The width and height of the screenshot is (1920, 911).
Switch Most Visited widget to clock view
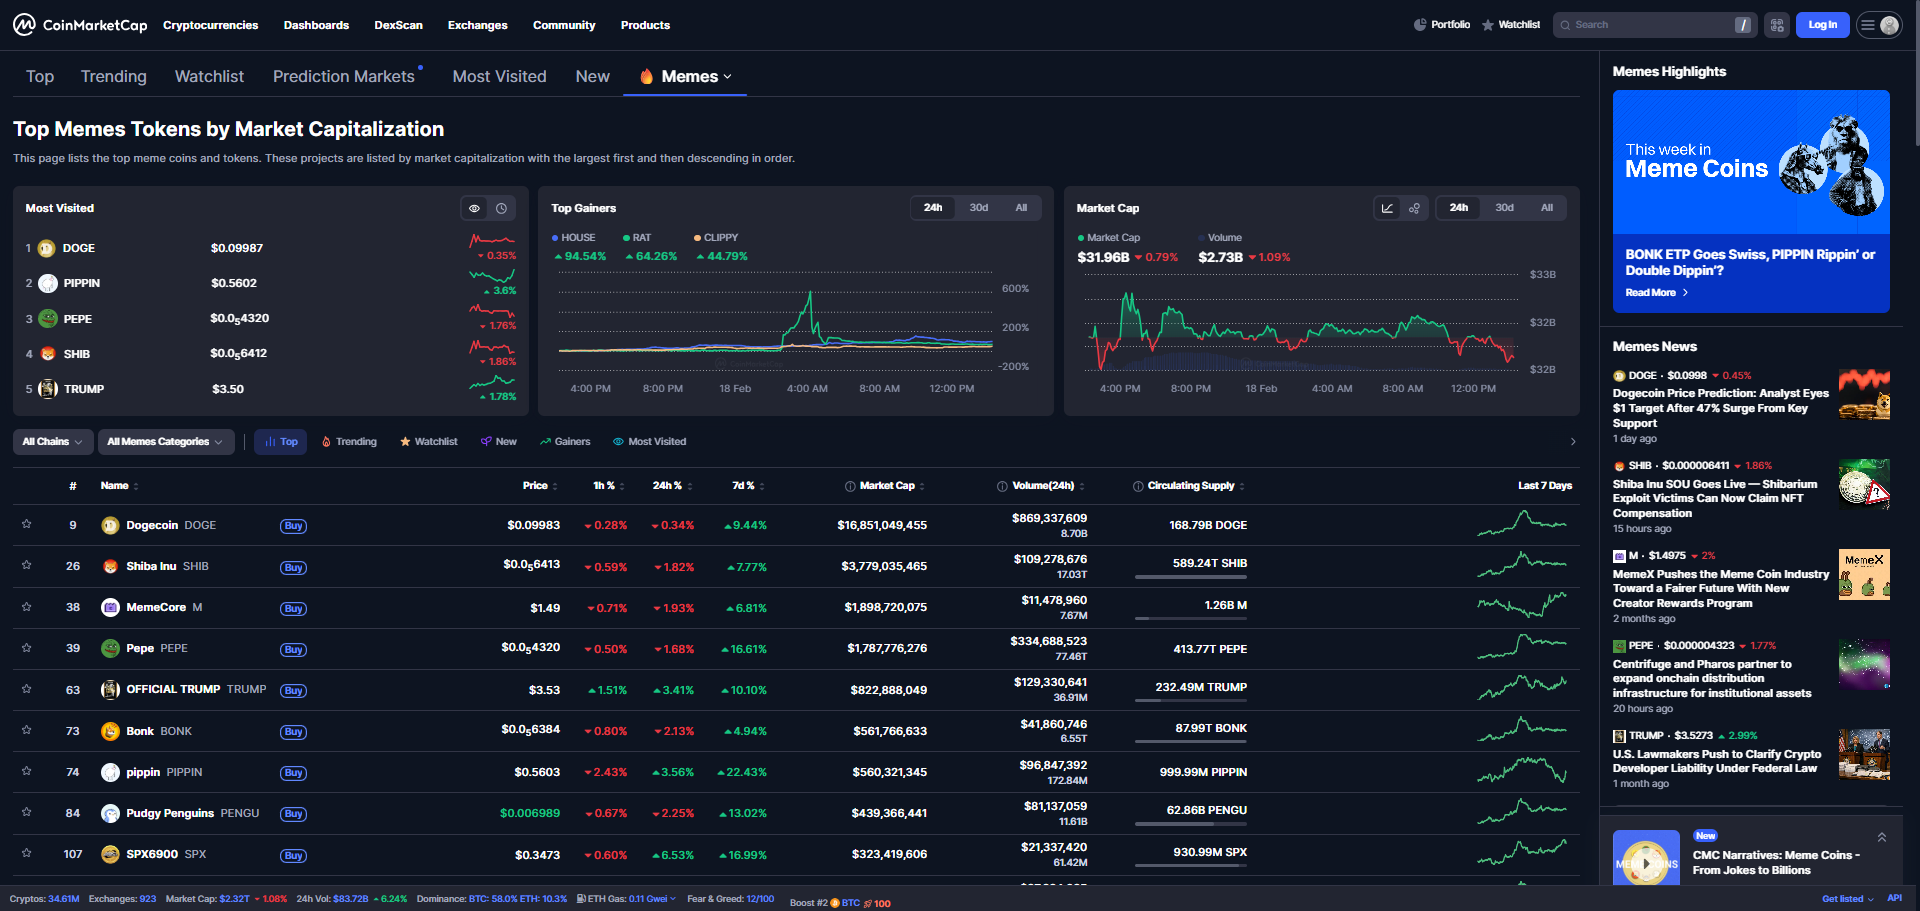coord(502,208)
